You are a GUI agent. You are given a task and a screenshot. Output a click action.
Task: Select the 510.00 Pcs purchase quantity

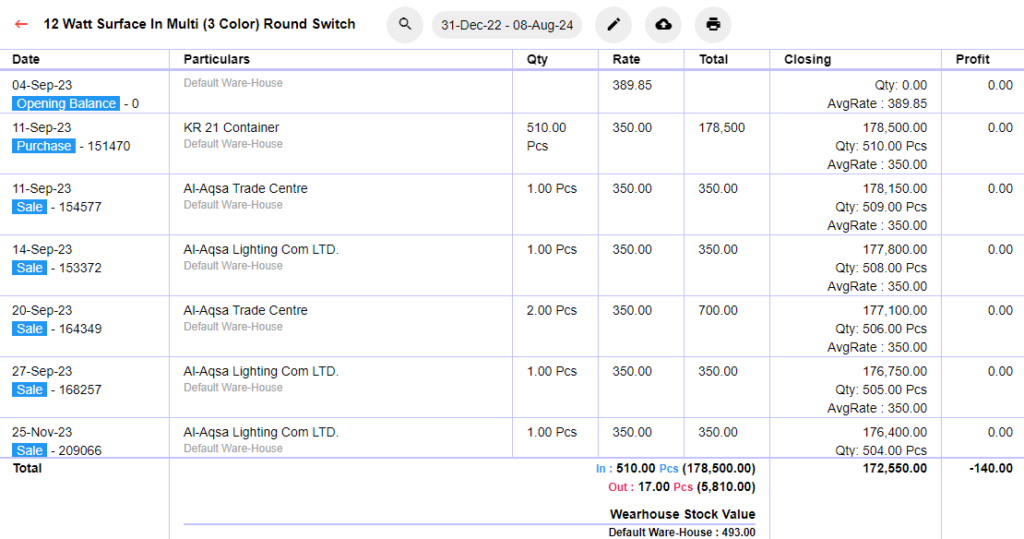pos(547,137)
